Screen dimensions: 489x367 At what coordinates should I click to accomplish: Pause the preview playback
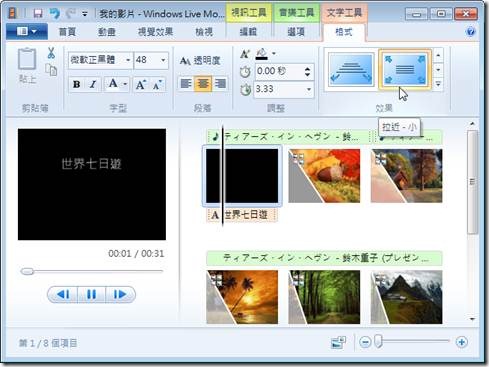(x=91, y=295)
